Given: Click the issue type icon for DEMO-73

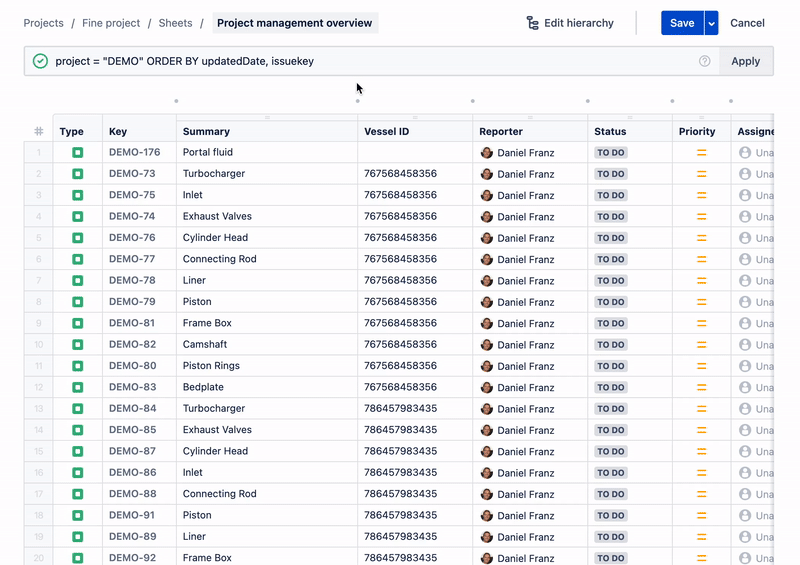Looking at the screenshot, I should [78, 174].
